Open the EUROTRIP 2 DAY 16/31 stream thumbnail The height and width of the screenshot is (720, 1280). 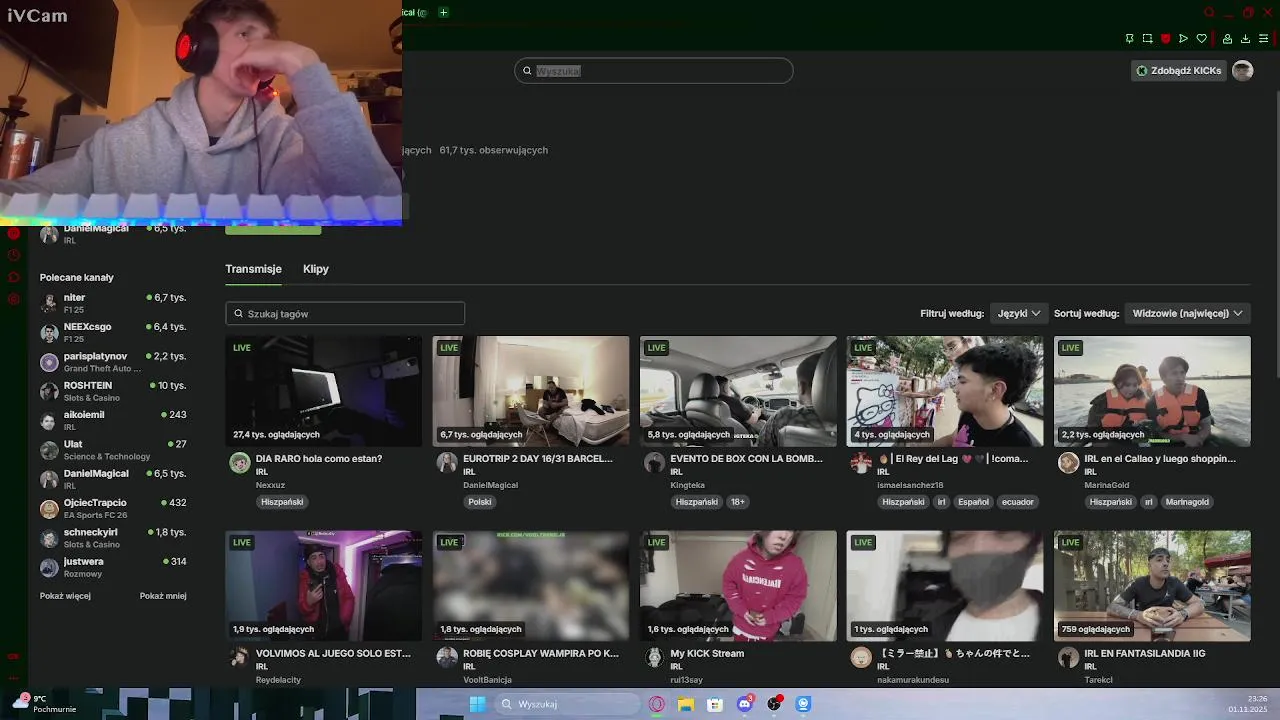click(x=531, y=391)
